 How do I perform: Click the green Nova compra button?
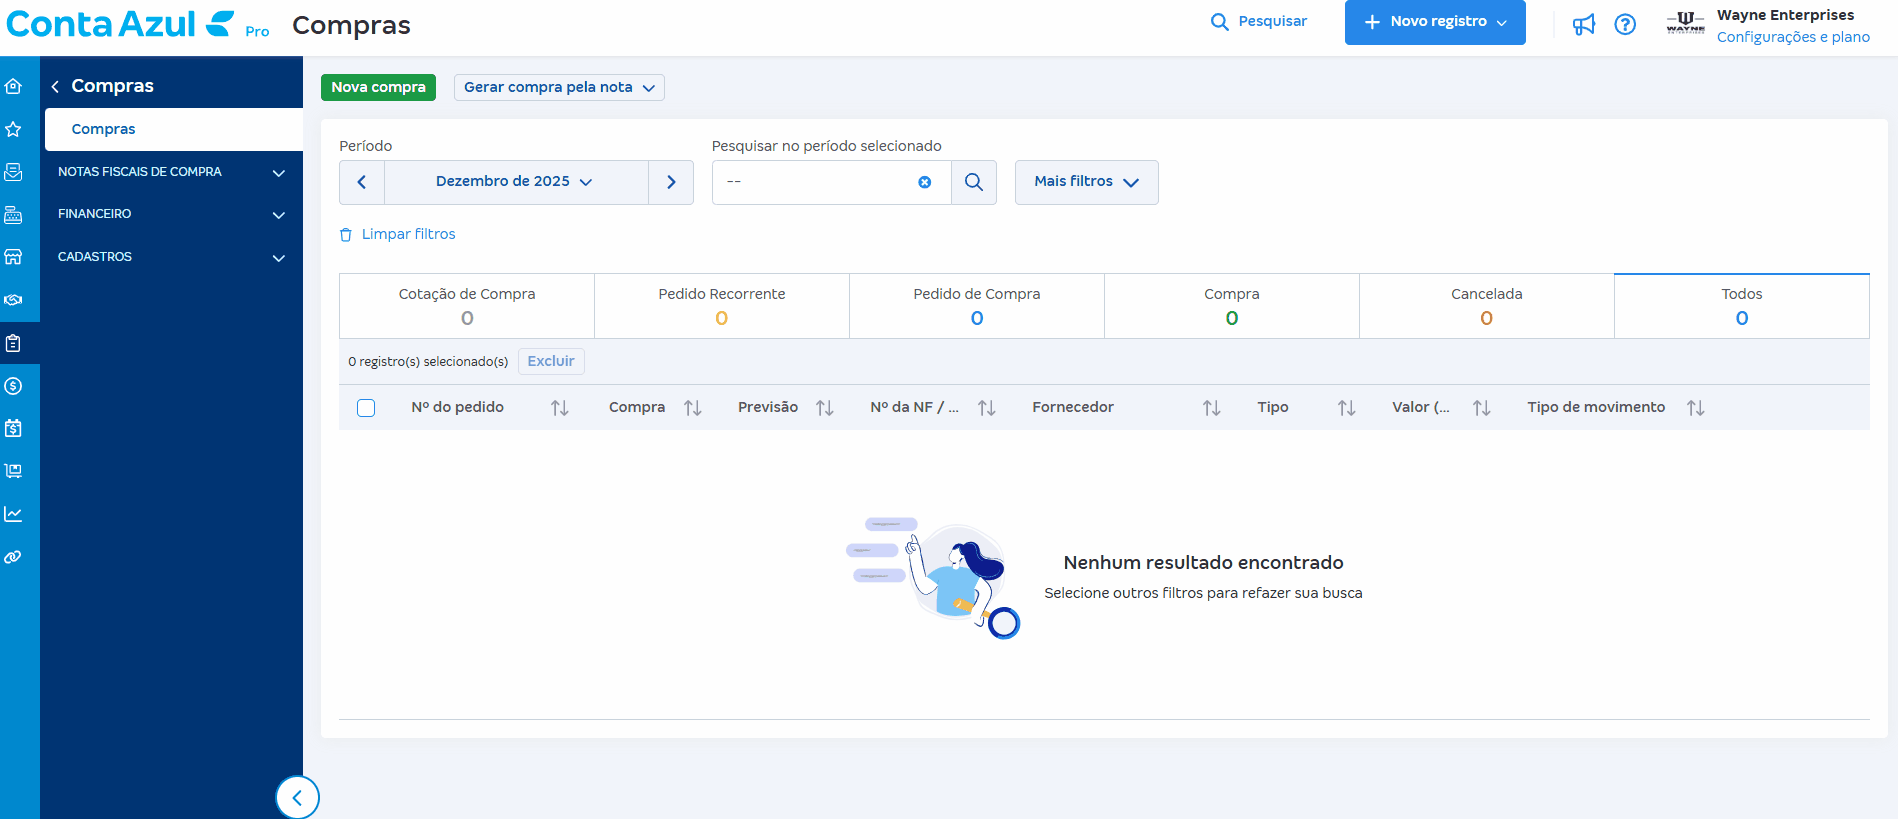click(x=378, y=87)
